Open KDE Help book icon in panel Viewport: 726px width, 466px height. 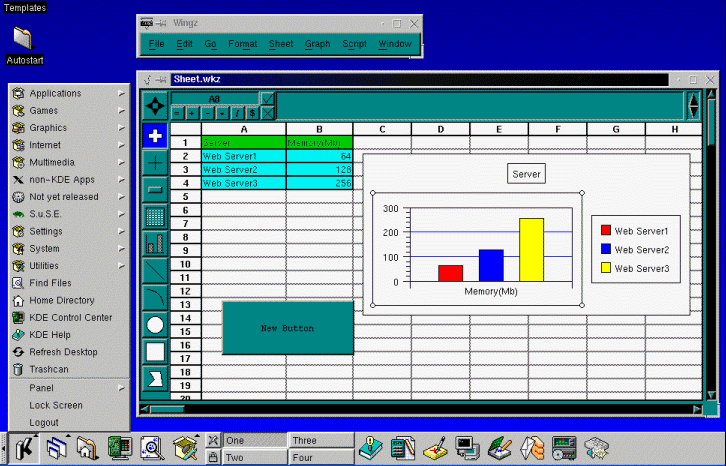[370, 448]
